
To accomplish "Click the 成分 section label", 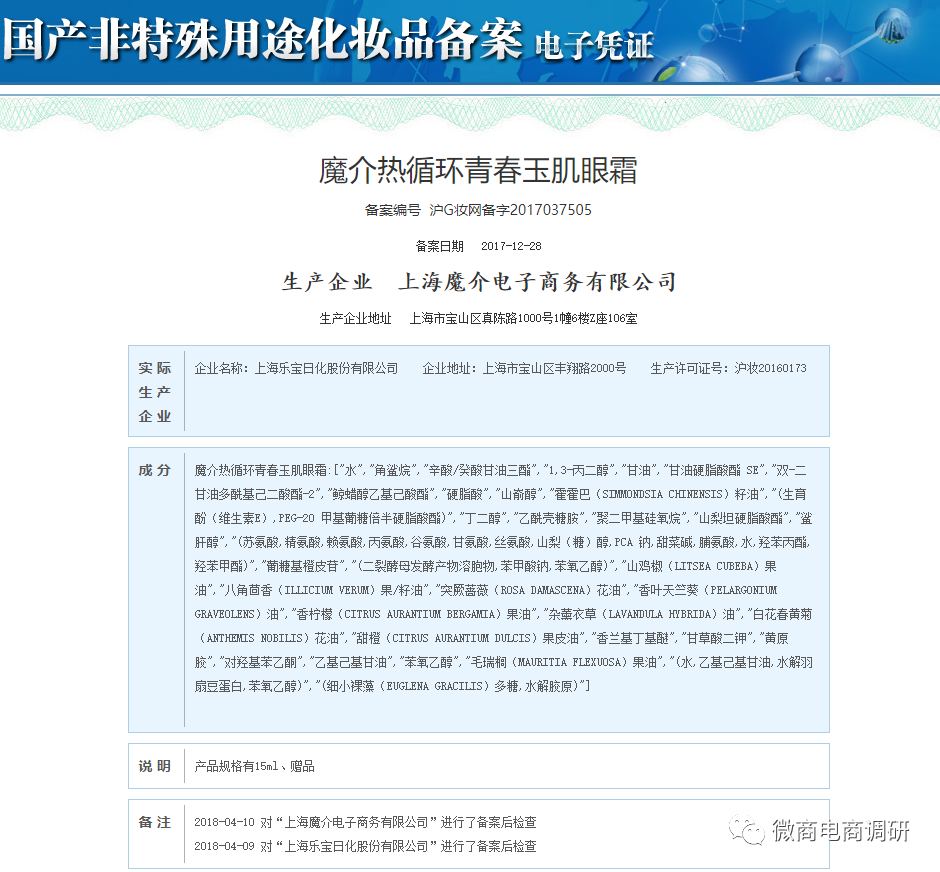I will point(155,470).
